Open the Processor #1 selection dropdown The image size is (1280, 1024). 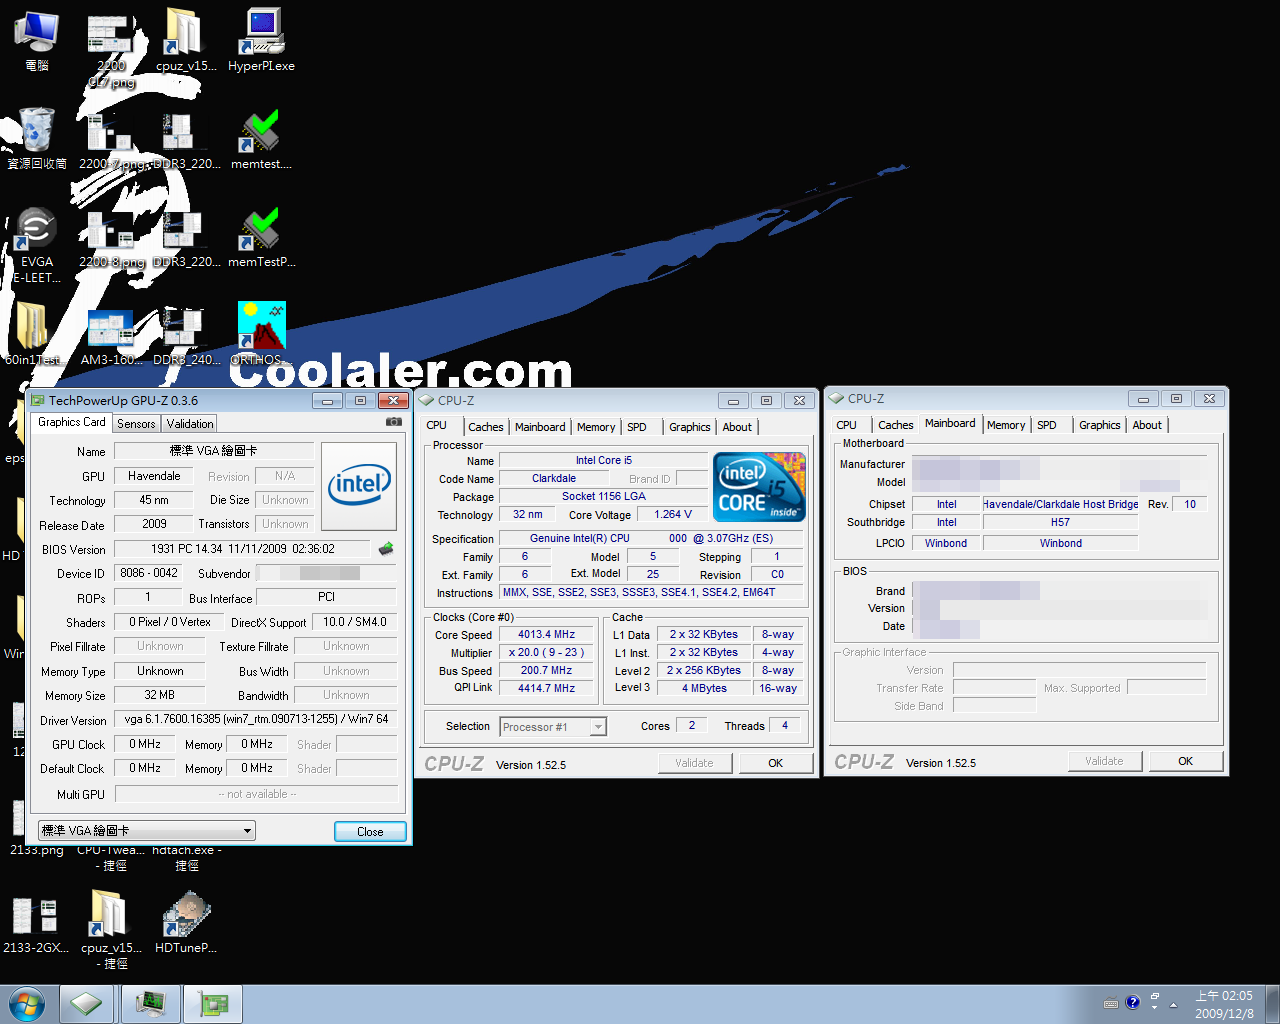tap(553, 727)
